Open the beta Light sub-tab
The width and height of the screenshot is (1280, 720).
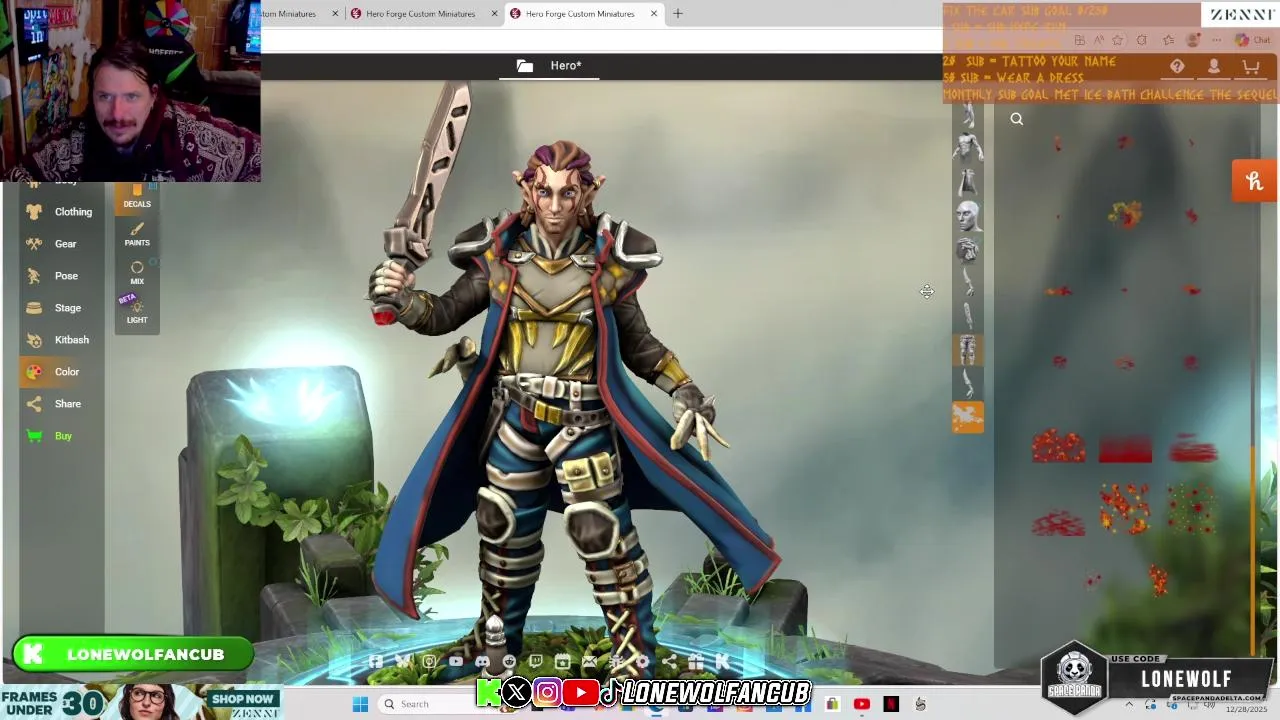[x=137, y=311]
